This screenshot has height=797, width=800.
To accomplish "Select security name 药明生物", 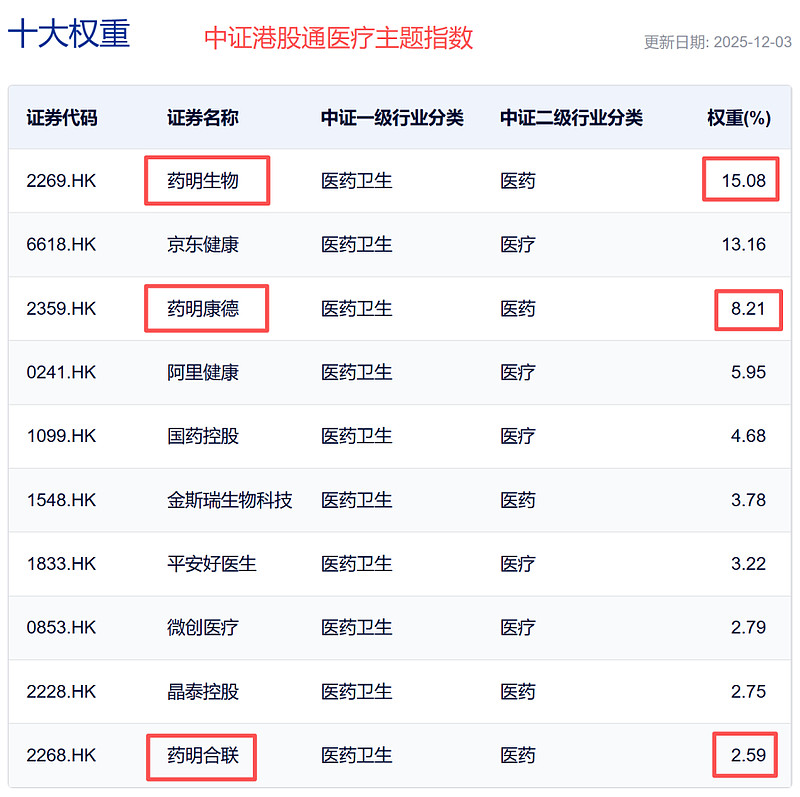I will tap(203, 181).
